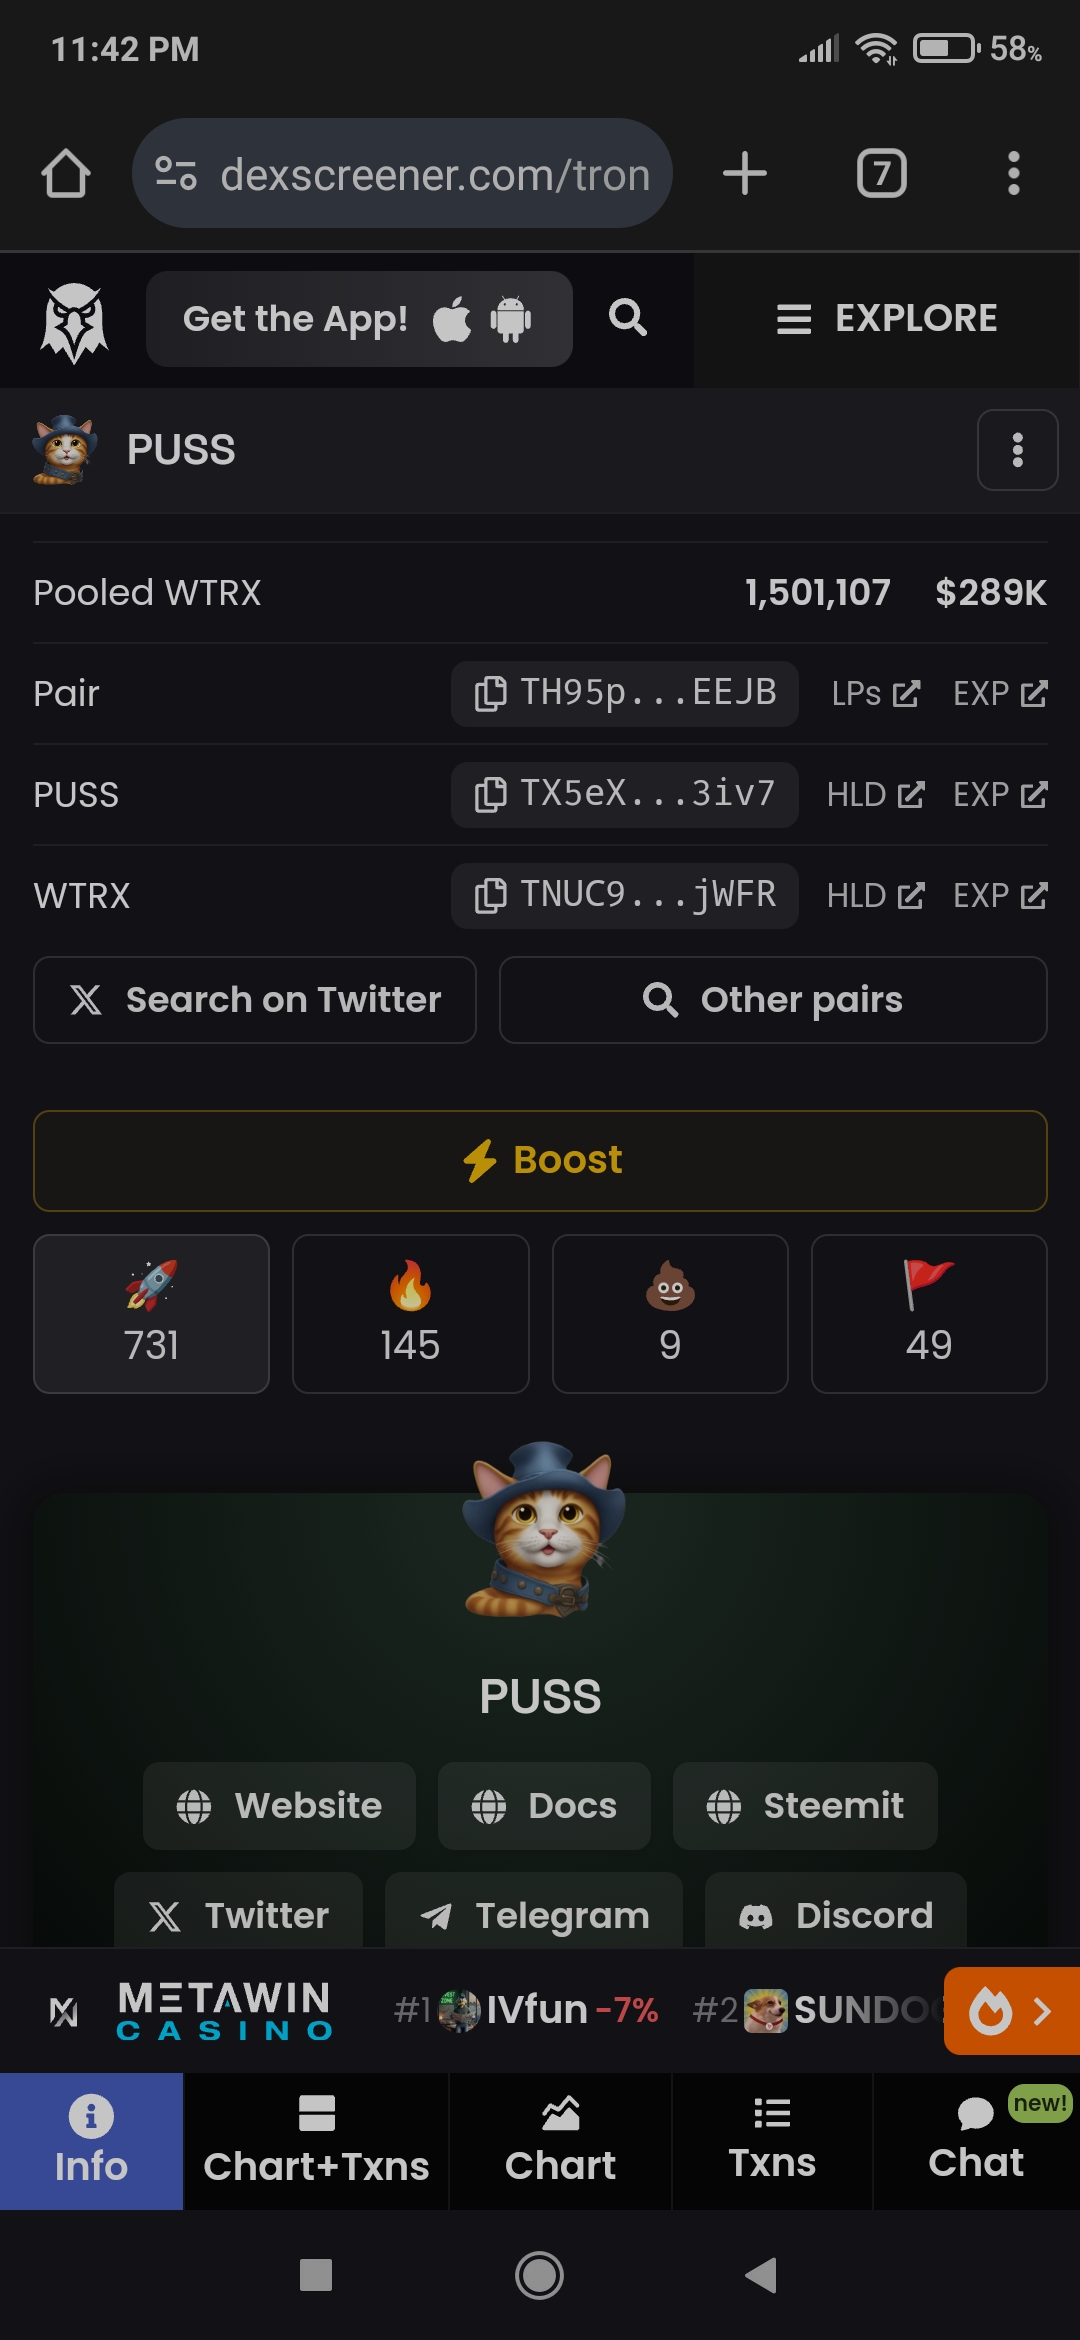Open PUSS holders HLD link
This screenshot has width=1080, height=2340.
875,794
